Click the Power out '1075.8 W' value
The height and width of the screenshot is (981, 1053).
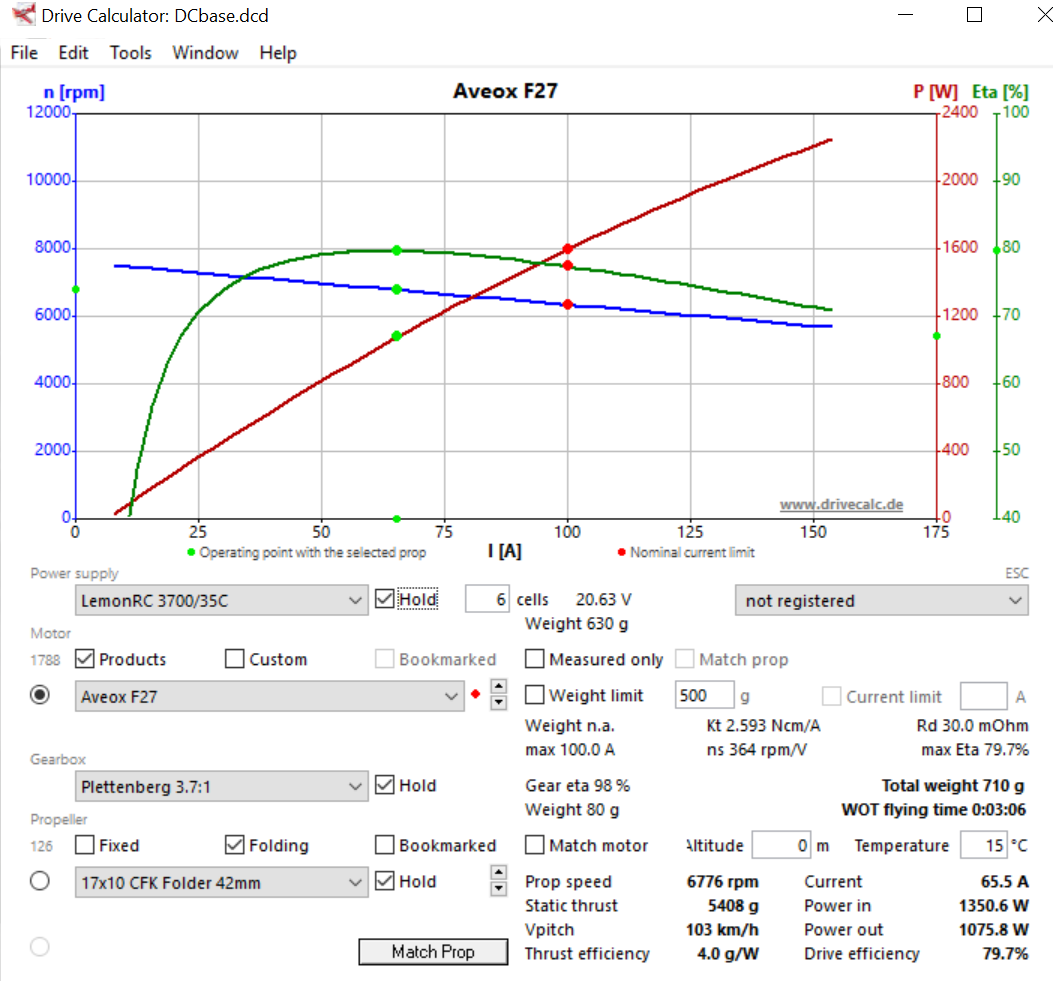[993, 929]
